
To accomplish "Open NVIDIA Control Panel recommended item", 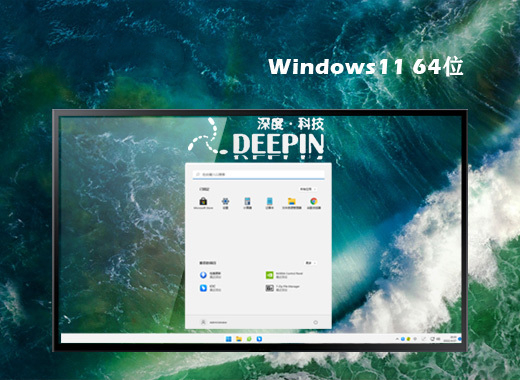I will [x=284, y=275].
